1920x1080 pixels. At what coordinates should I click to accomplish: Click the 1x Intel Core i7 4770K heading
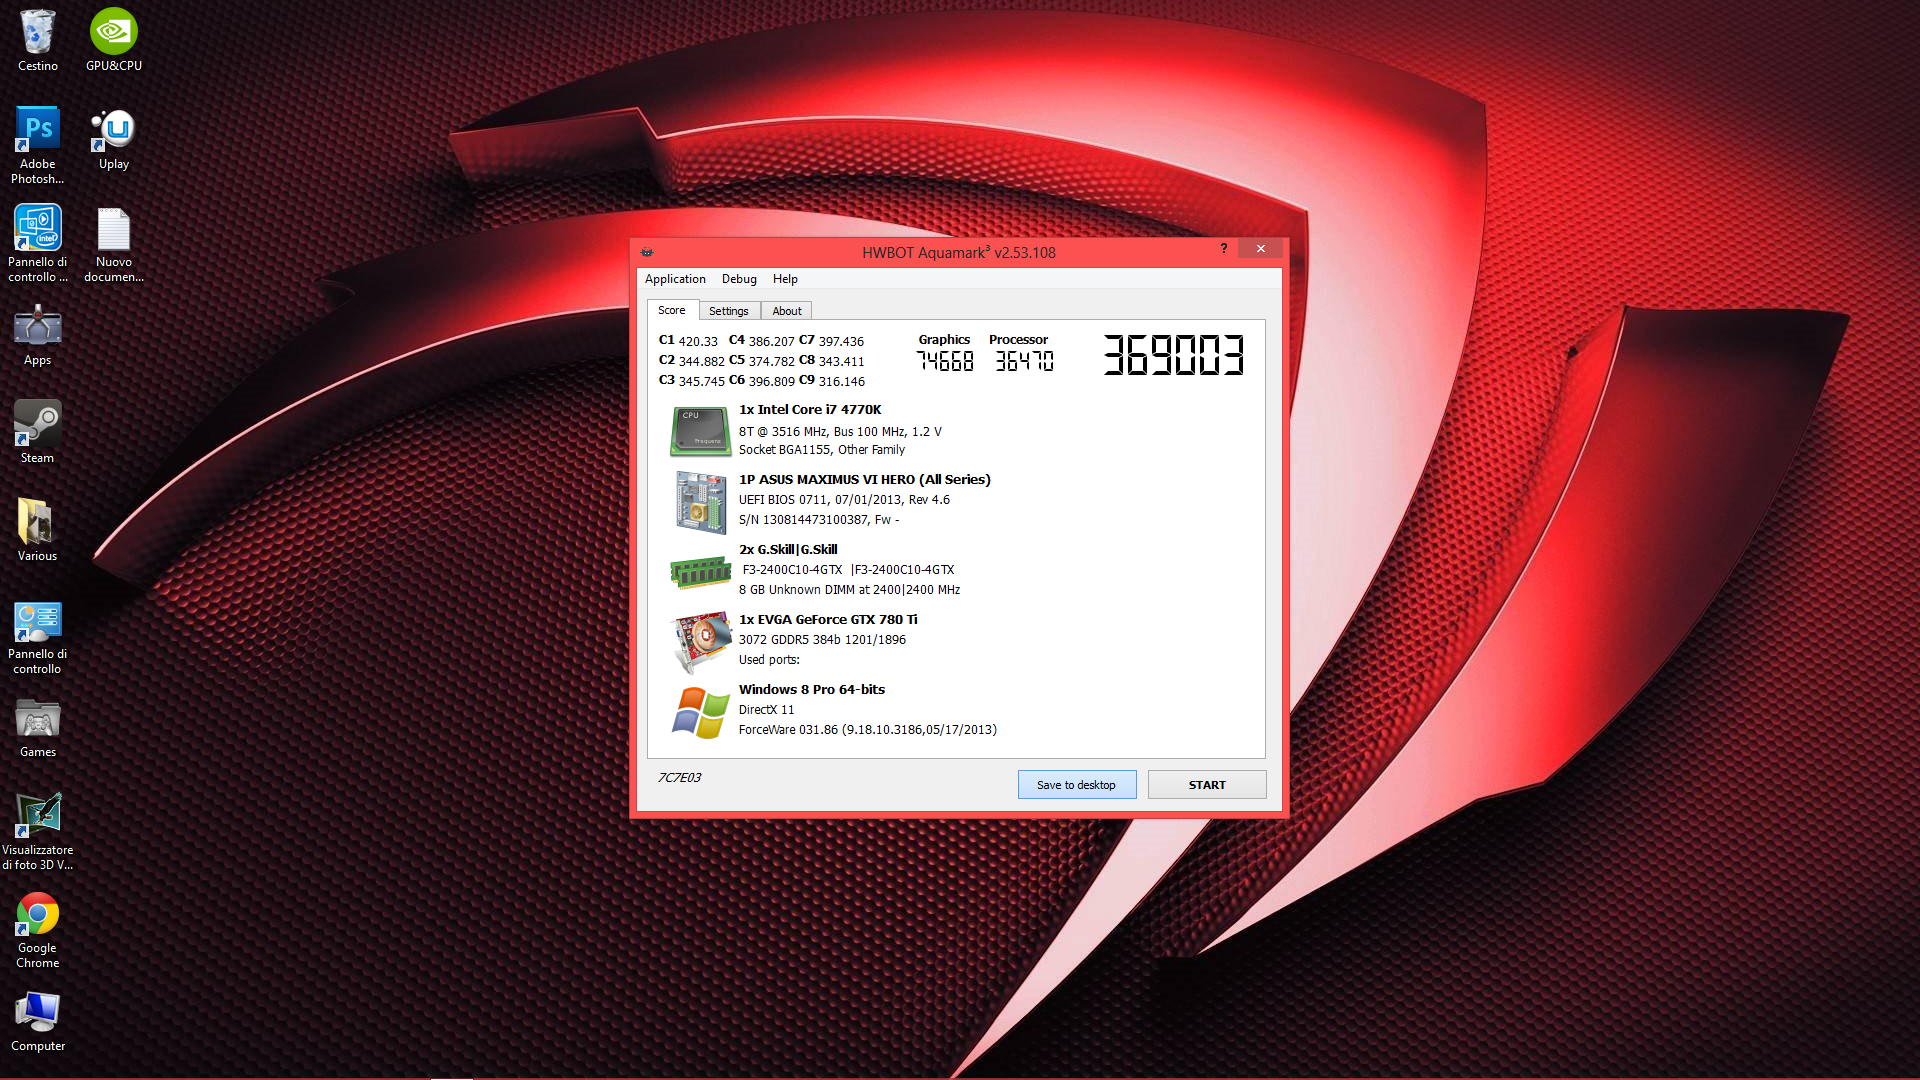[x=810, y=410]
